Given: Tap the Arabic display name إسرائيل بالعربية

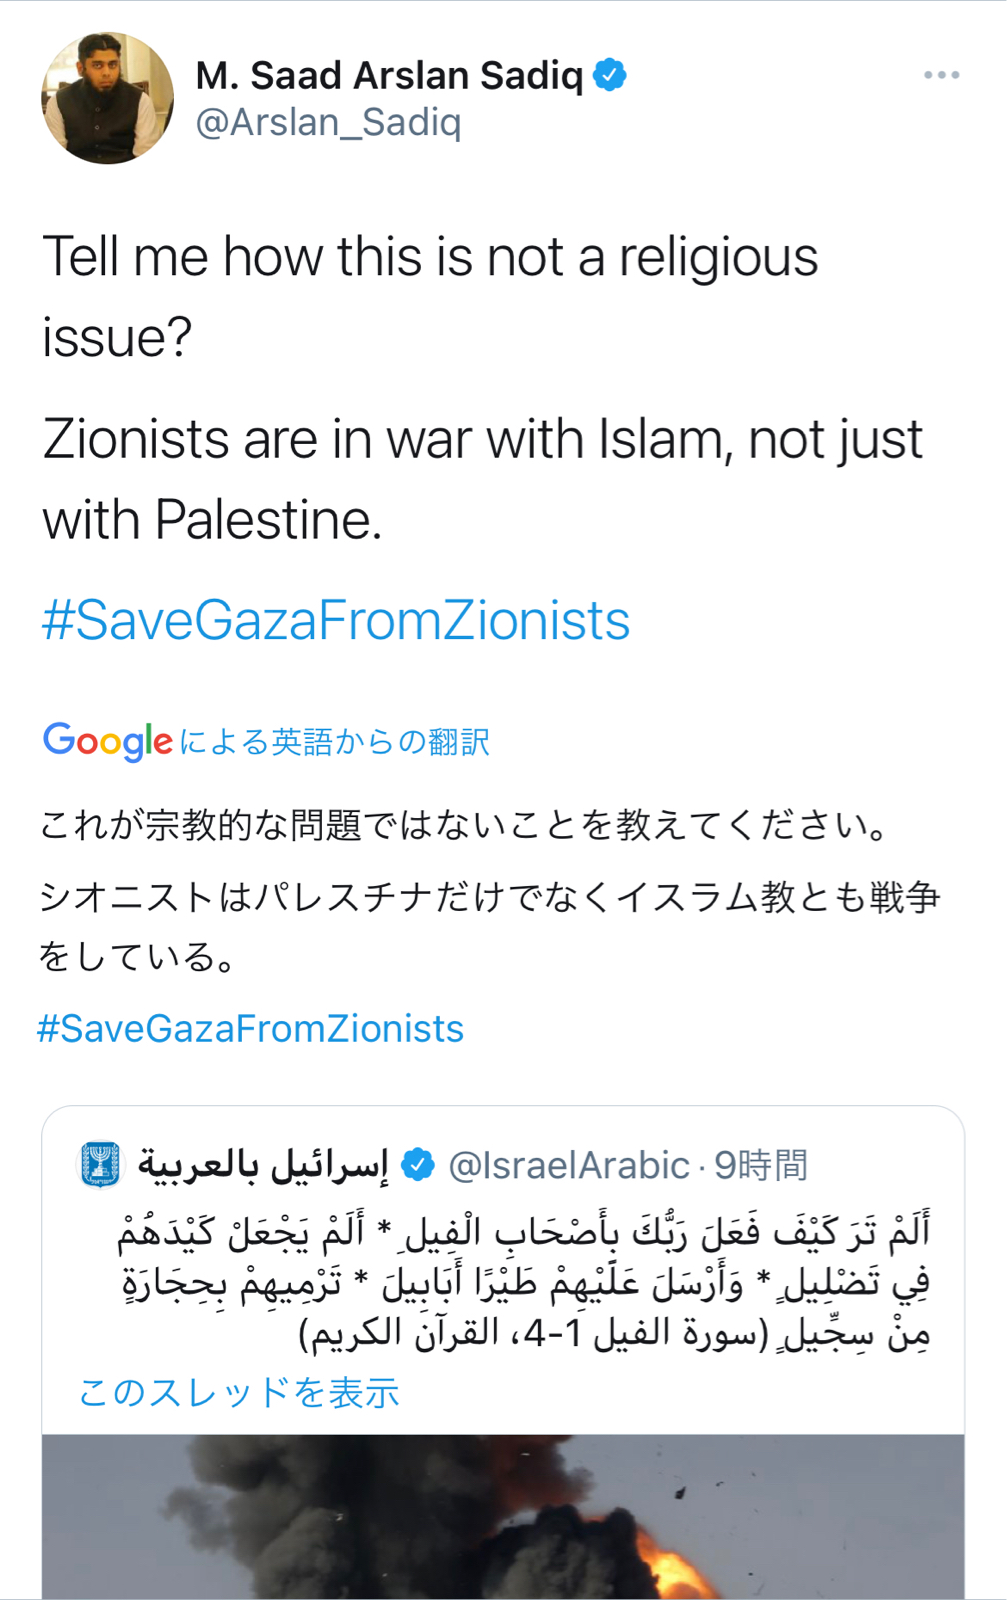Looking at the screenshot, I should coord(264,1165).
